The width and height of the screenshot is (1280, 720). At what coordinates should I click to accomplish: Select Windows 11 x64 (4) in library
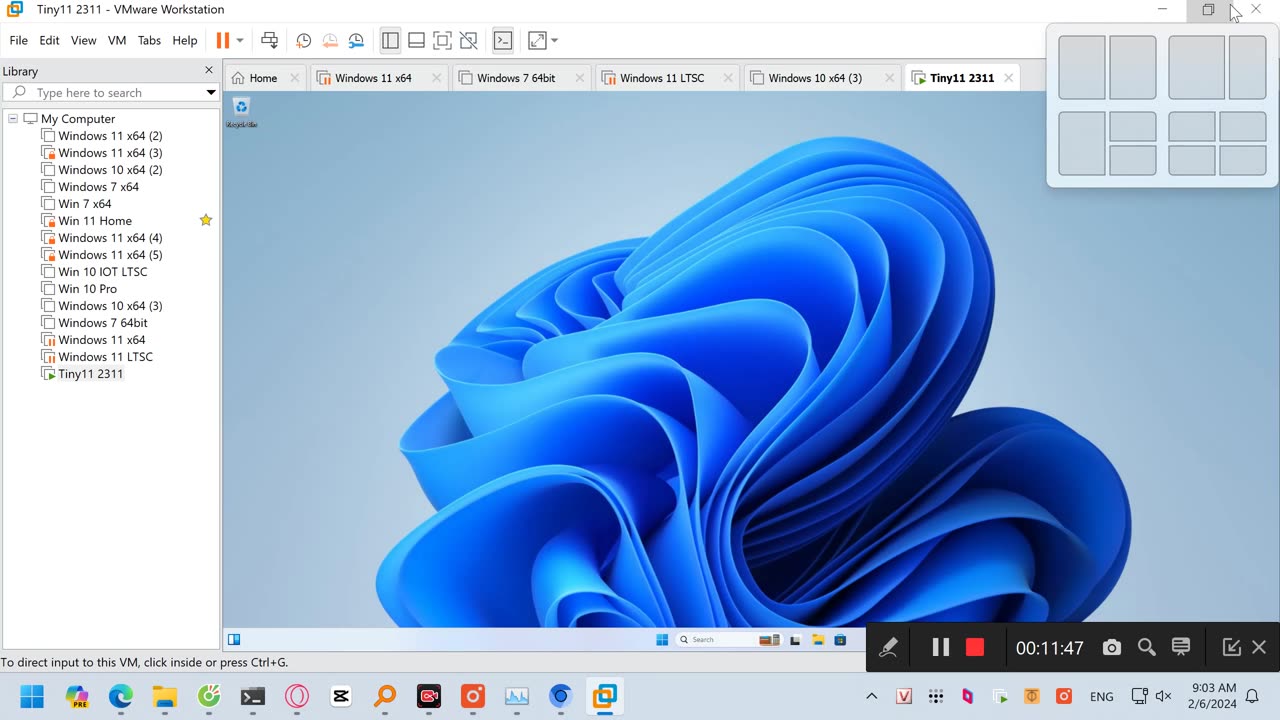click(x=110, y=237)
